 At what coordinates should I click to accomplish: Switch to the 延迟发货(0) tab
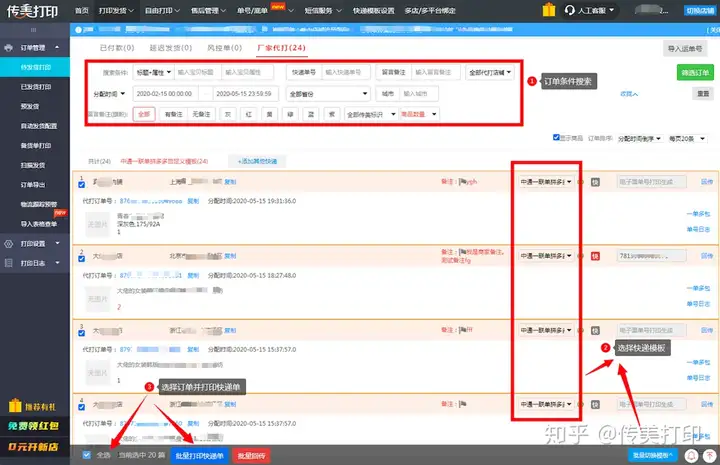pyautogui.click(x=170, y=48)
